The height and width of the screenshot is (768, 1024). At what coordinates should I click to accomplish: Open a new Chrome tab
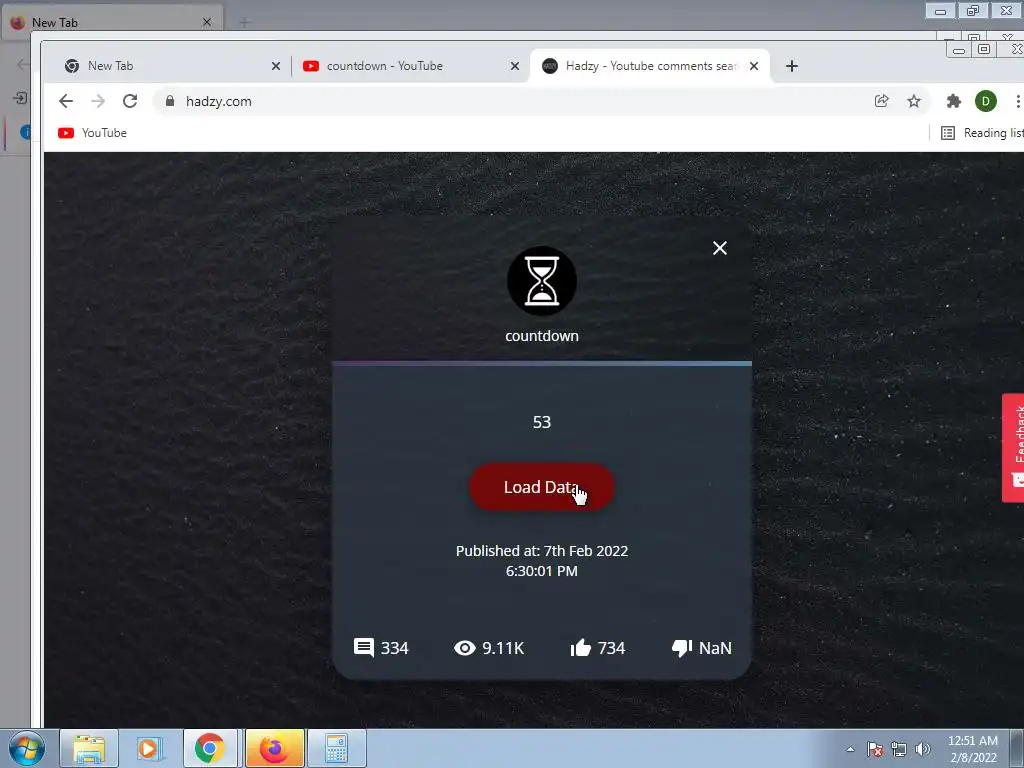point(792,66)
